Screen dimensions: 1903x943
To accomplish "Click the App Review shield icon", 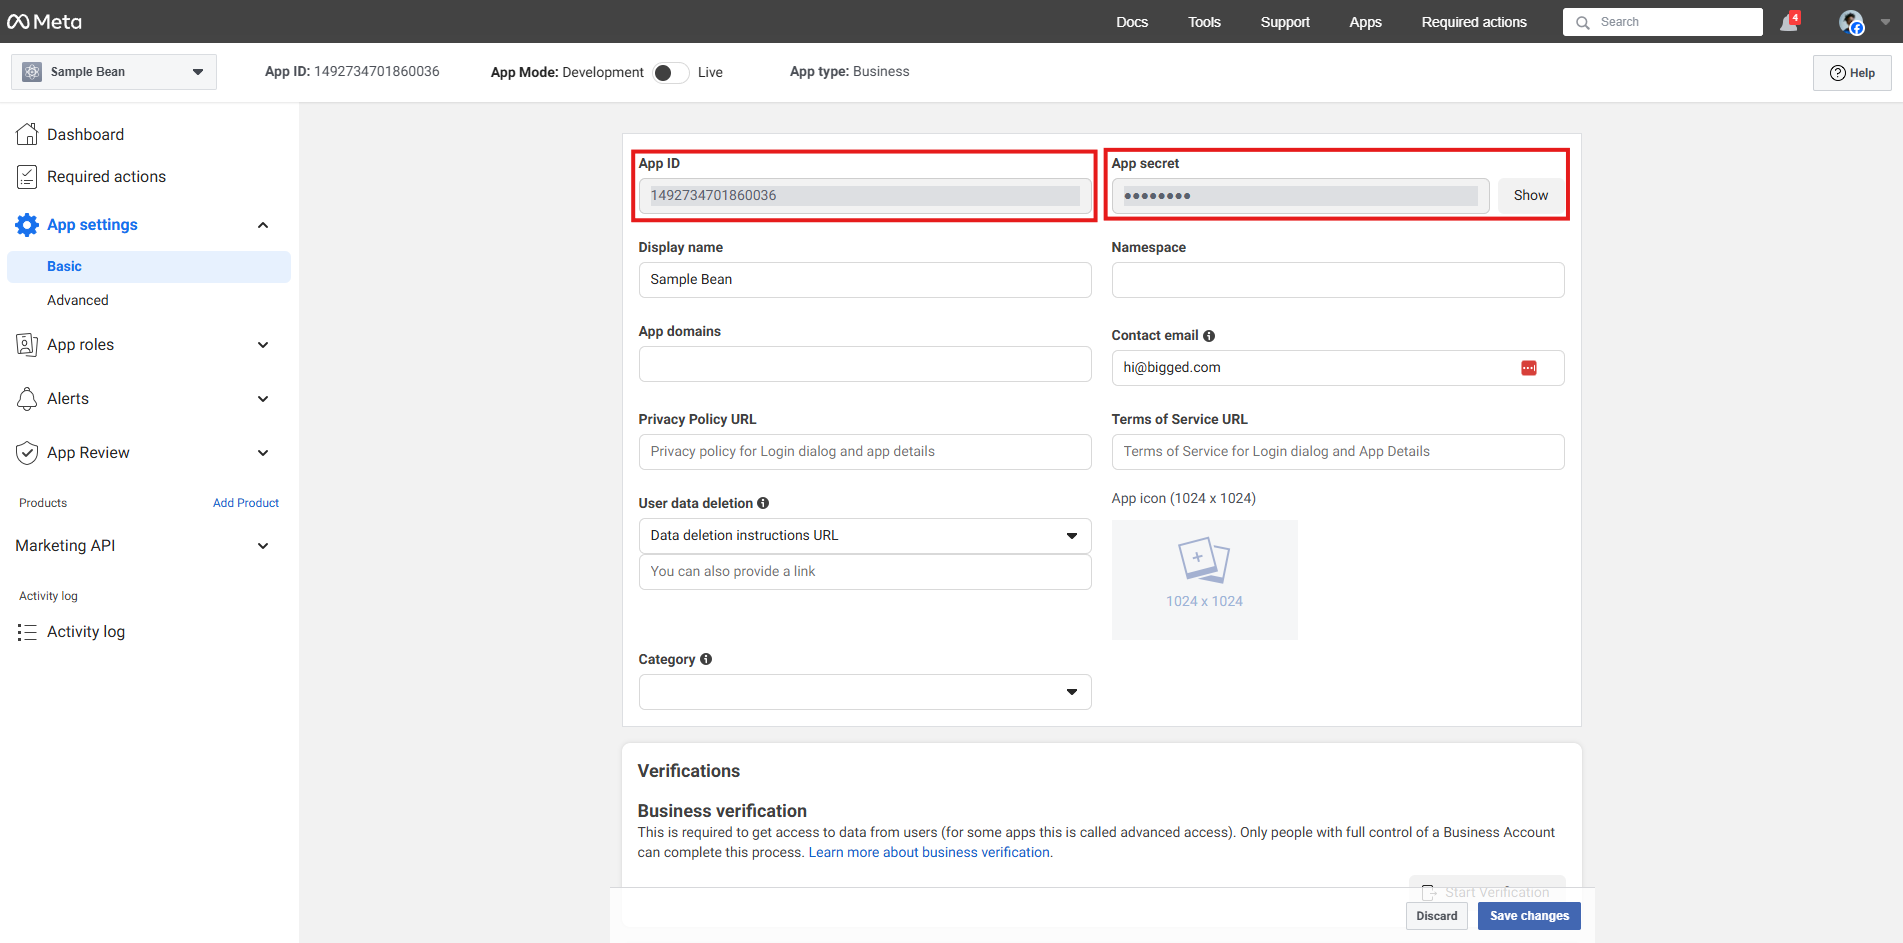I will tap(27, 453).
